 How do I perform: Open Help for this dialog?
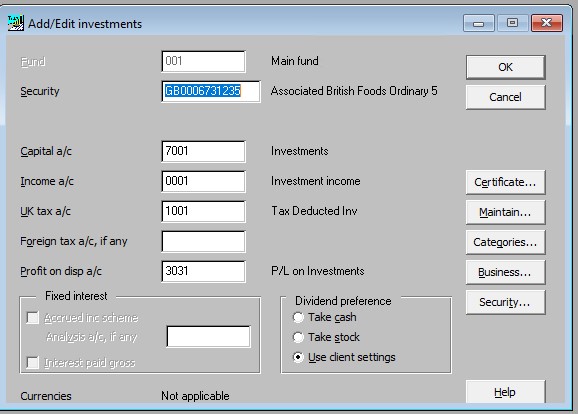coord(505,392)
